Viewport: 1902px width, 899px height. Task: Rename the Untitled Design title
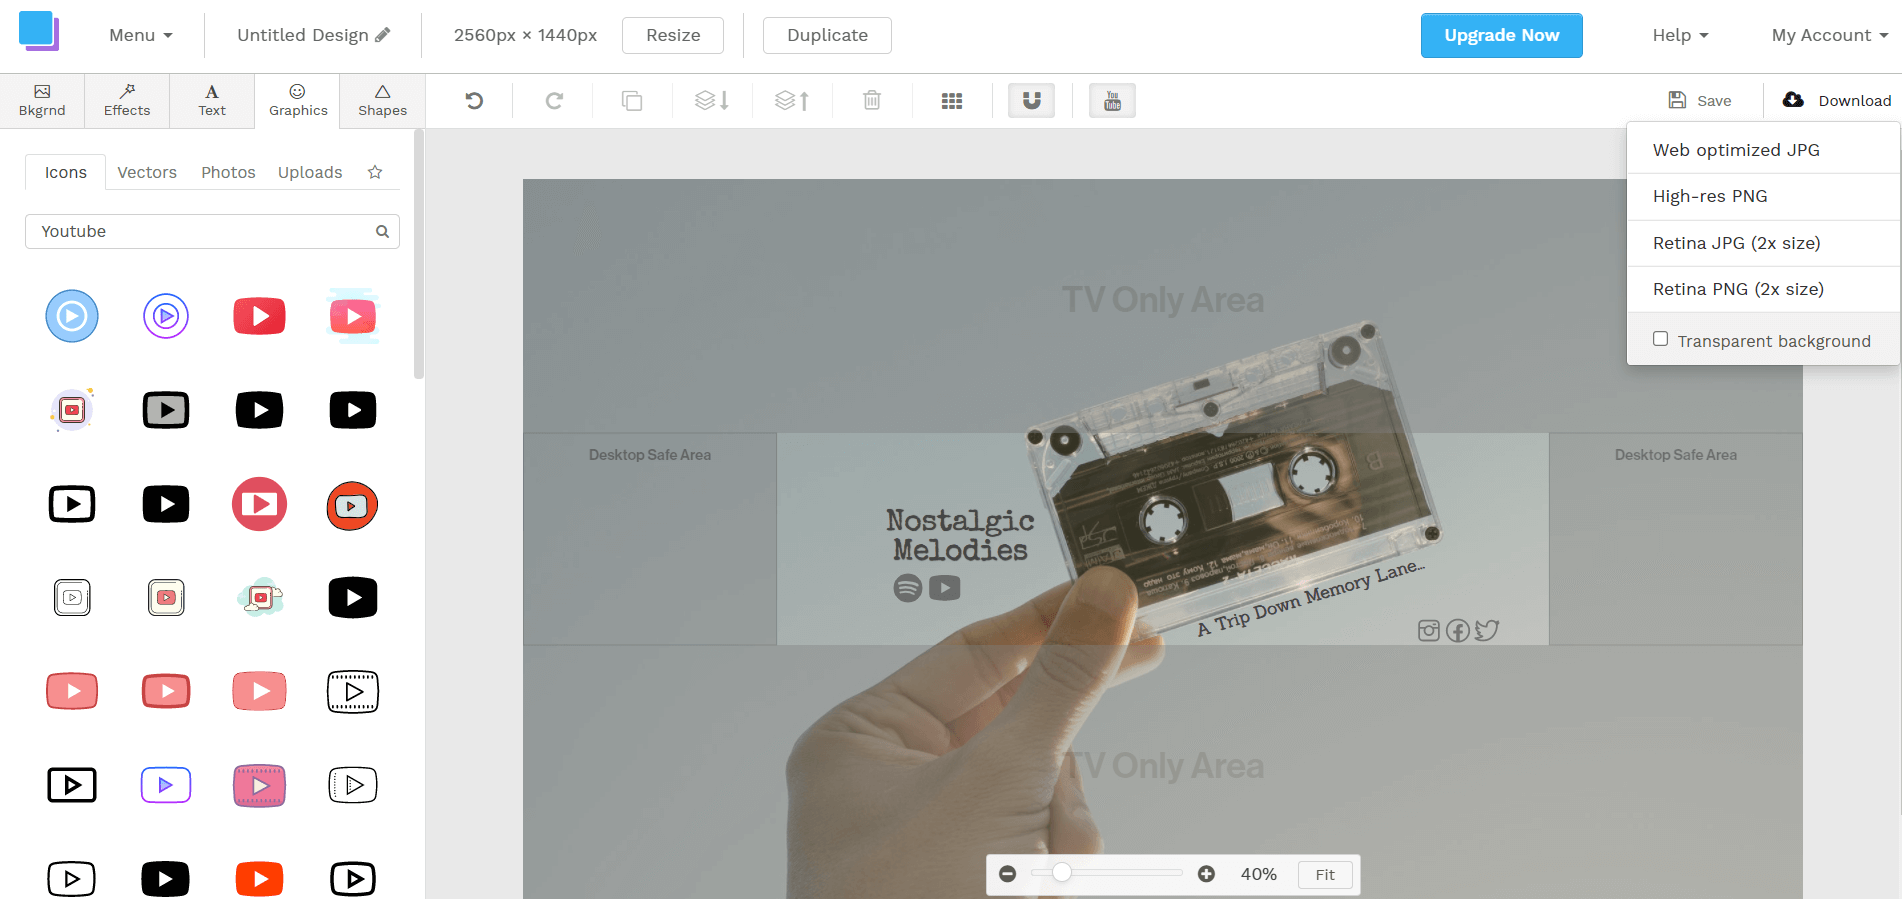[313, 35]
